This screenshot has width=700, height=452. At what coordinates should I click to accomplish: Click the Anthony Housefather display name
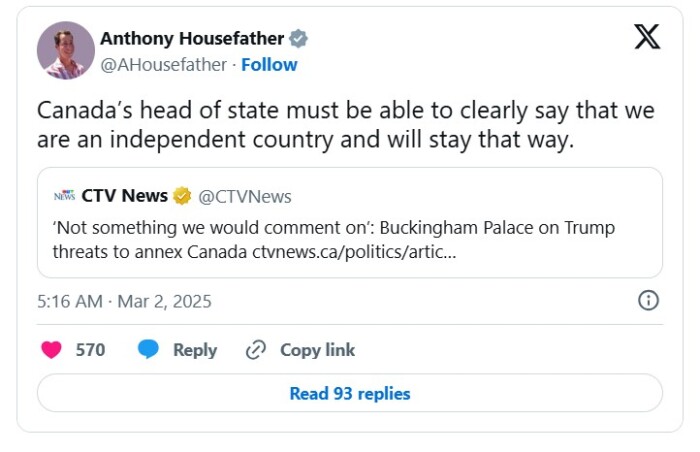coord(192,38)
